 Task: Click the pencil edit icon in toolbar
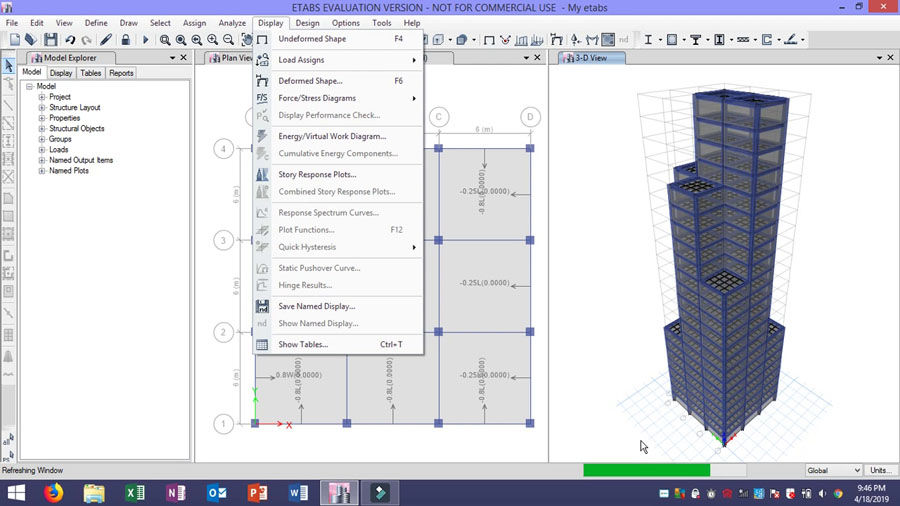[106, 40]
